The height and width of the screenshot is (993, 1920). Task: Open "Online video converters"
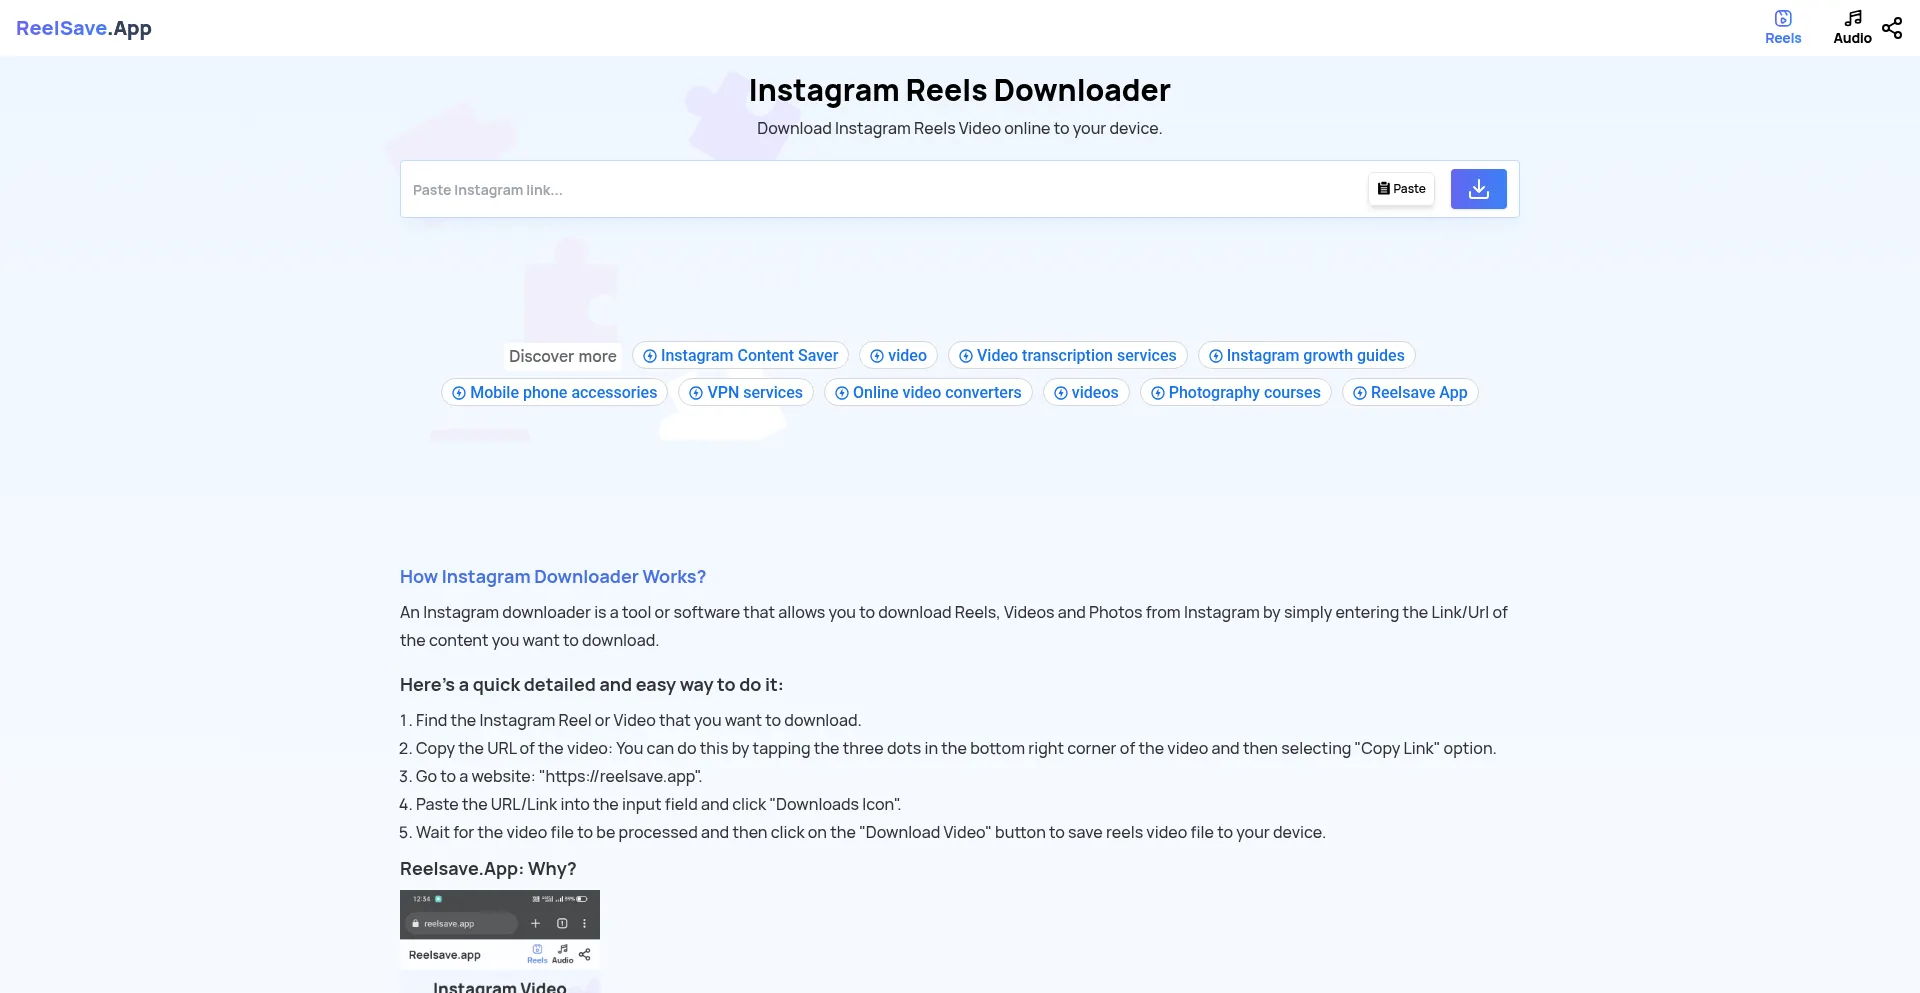[x=928, y=392]
